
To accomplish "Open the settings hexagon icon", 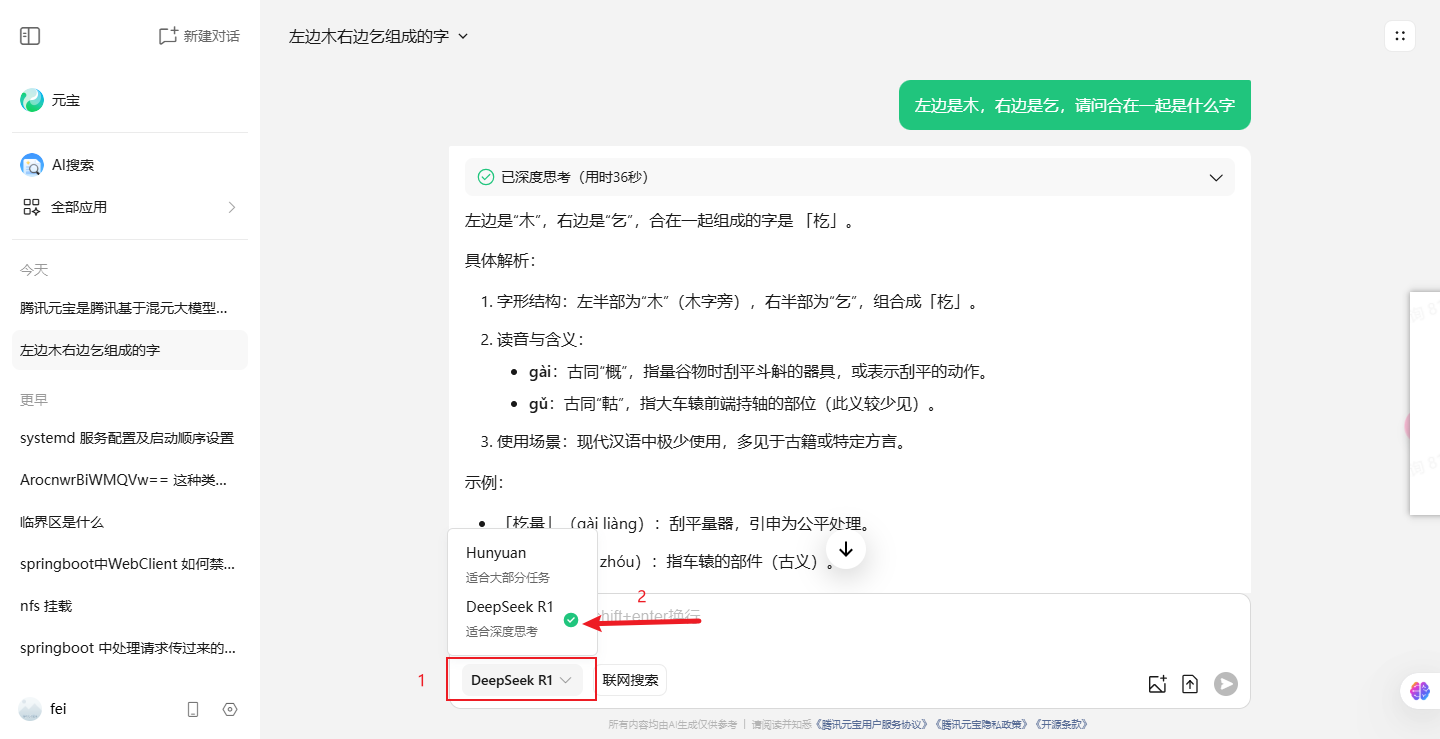I will pyautogui.click(x=230, y=709).
